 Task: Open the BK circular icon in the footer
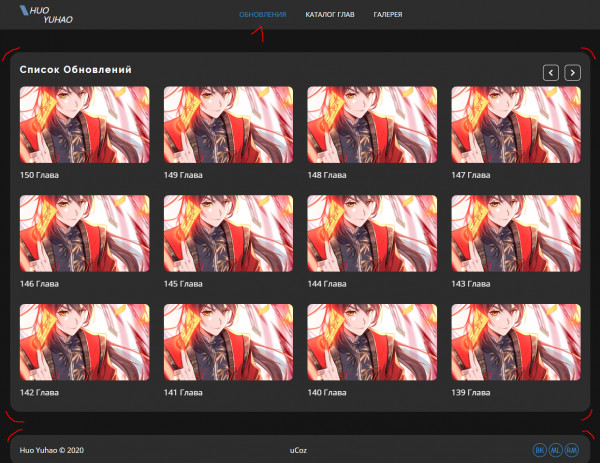pyautogui.click(x=539, y=450)
